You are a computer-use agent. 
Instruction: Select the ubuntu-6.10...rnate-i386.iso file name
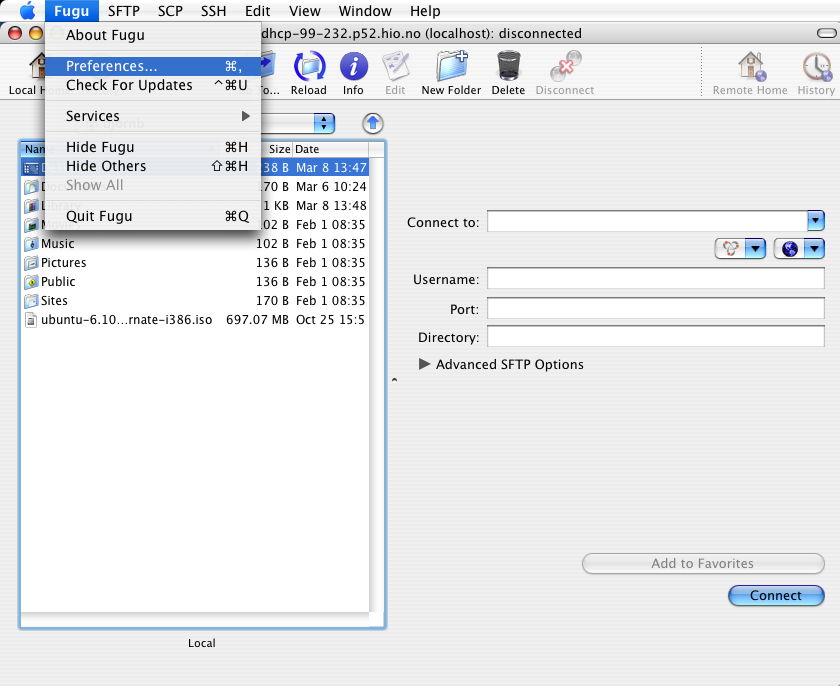coord(126,320)
